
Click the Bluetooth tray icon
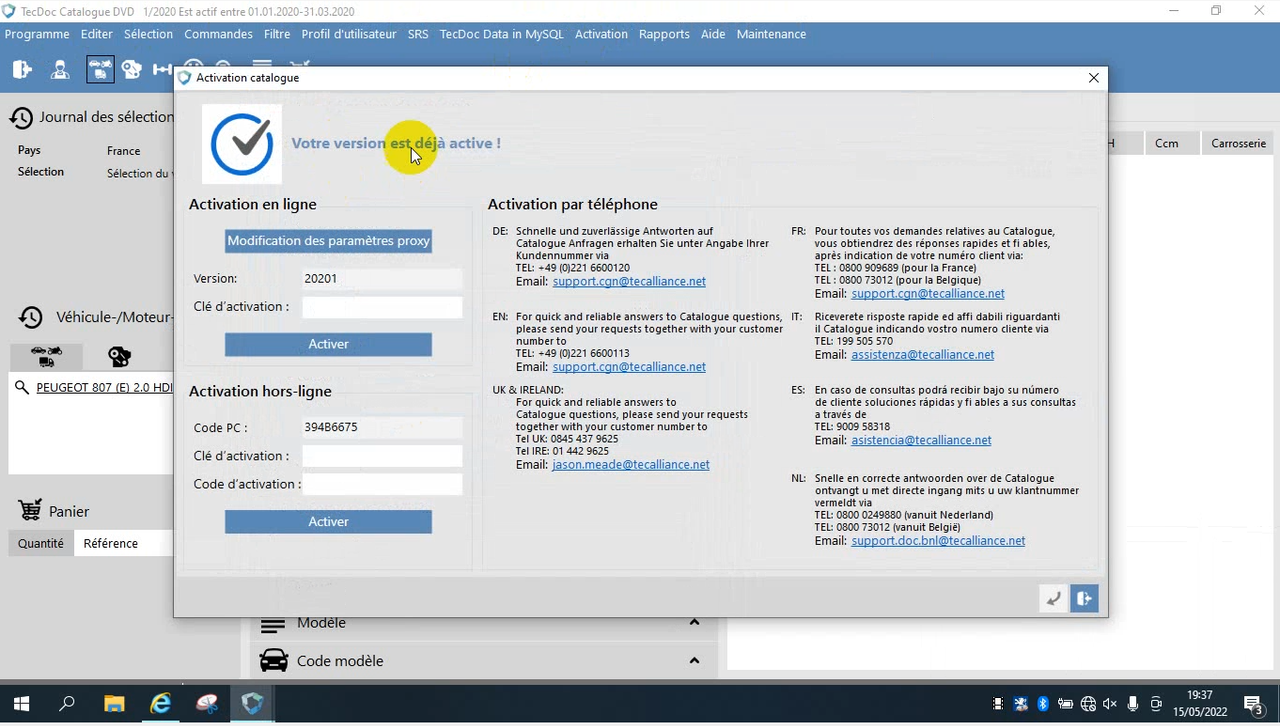1042,704
